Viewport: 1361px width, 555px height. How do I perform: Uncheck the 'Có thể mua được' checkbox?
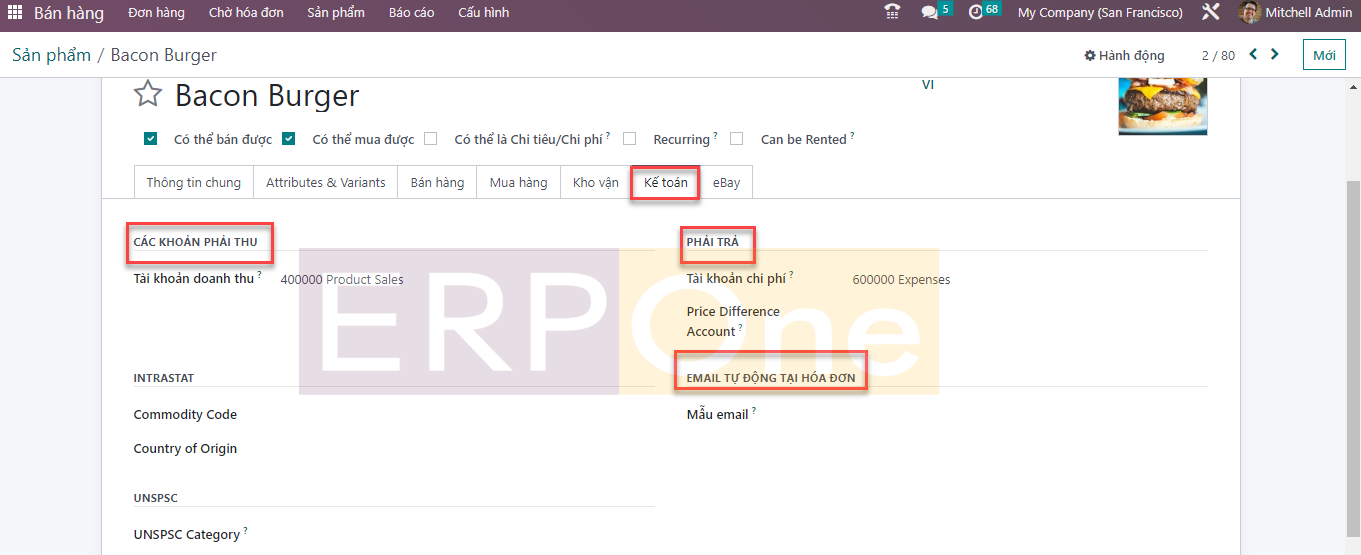pyautogui.click(x=288, y=139)
